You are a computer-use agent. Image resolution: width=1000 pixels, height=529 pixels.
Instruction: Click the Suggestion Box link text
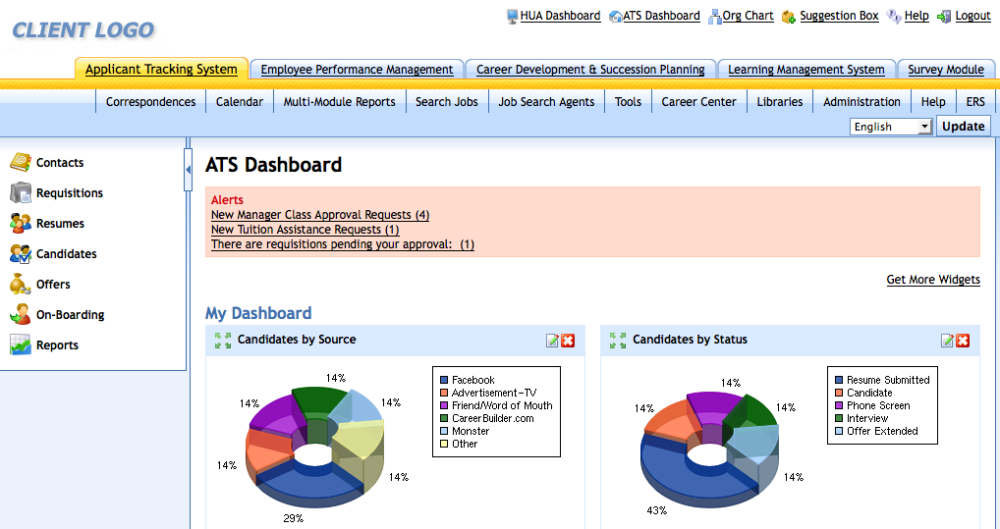pyautogui.click(x=839, y=16)
